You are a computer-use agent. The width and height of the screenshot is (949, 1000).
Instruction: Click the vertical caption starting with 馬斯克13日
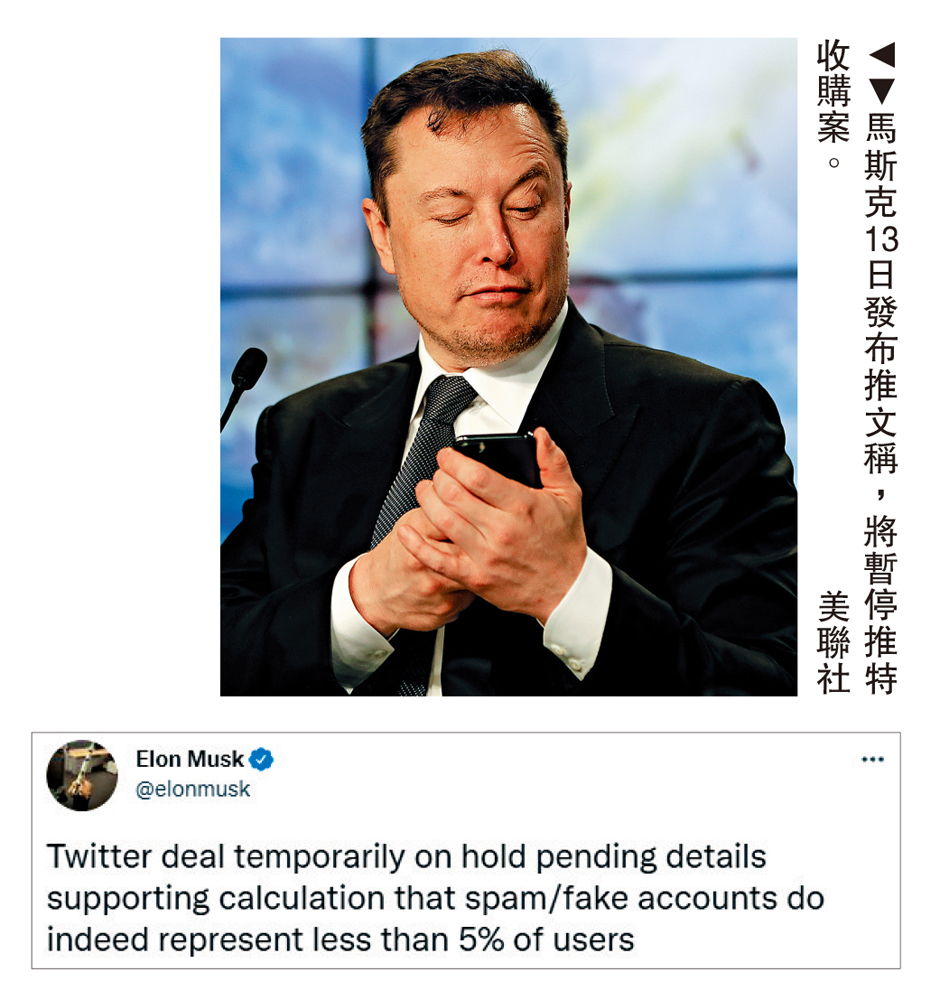pyautogui.click(x=881, y=403)
